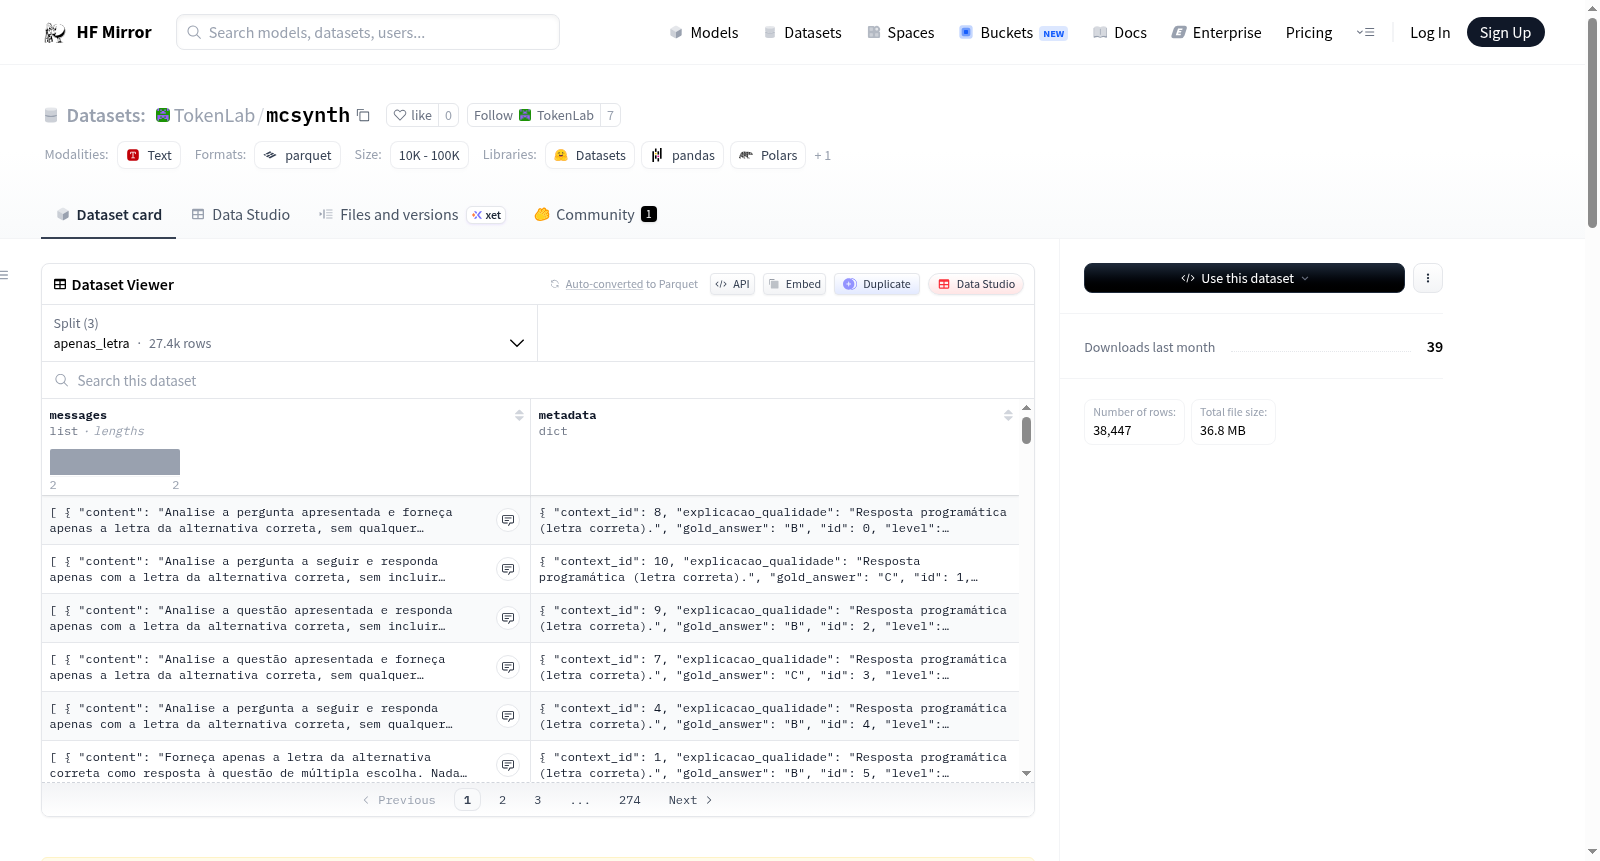Select the Text modality tag

149,155
